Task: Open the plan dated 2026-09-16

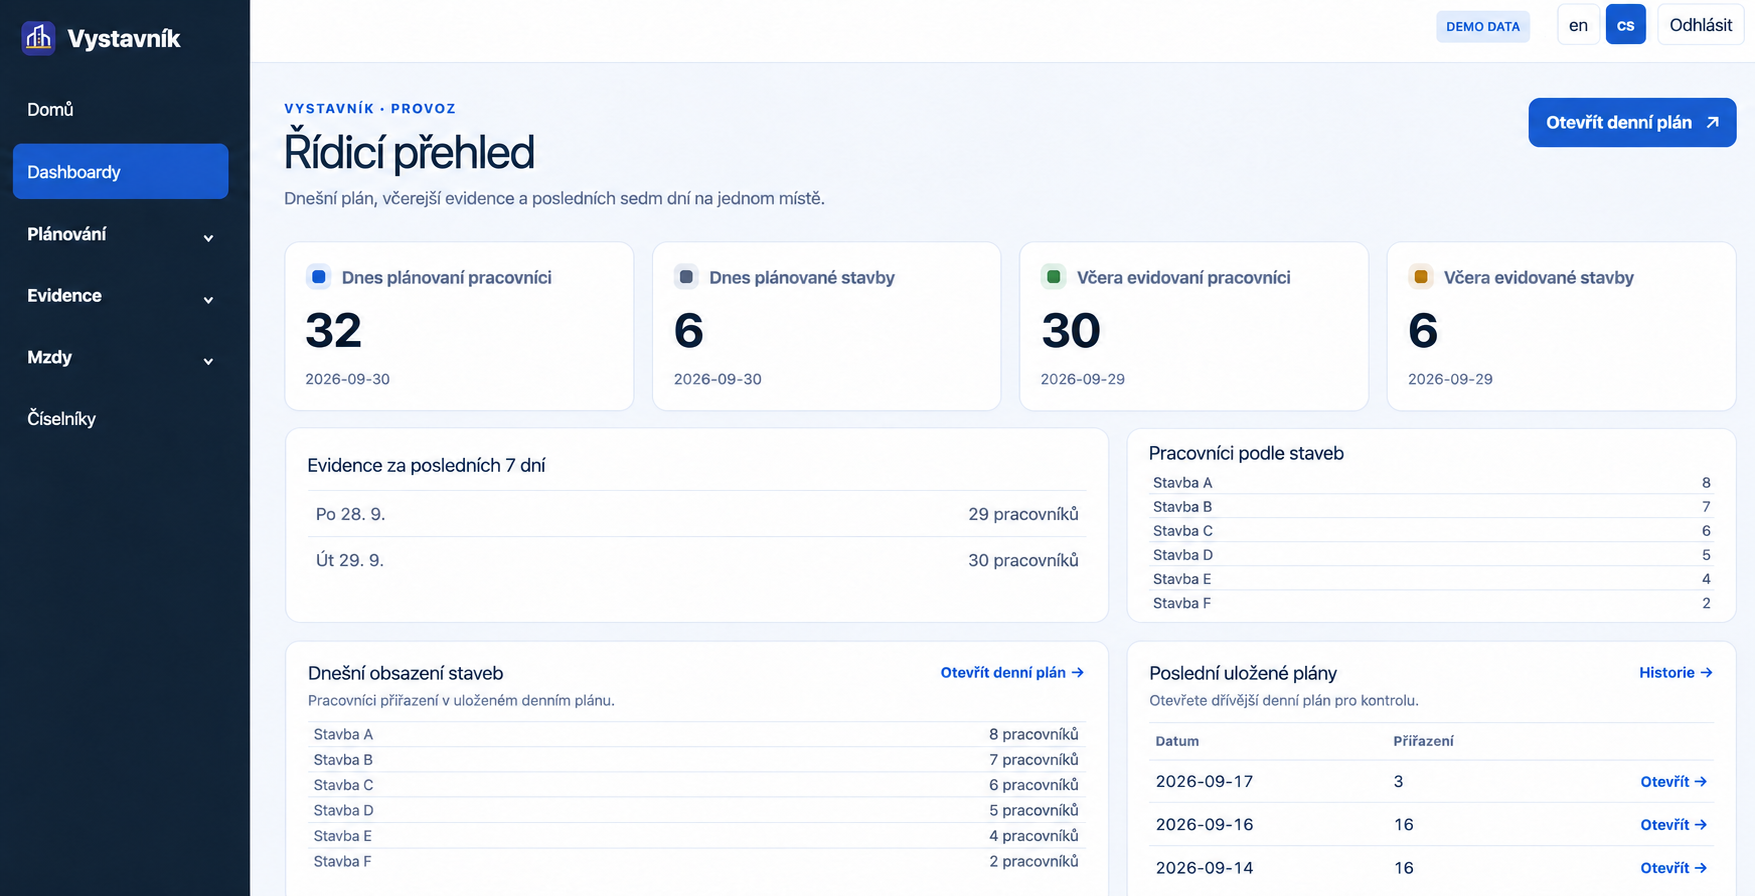Action: tap(1674, 825)
